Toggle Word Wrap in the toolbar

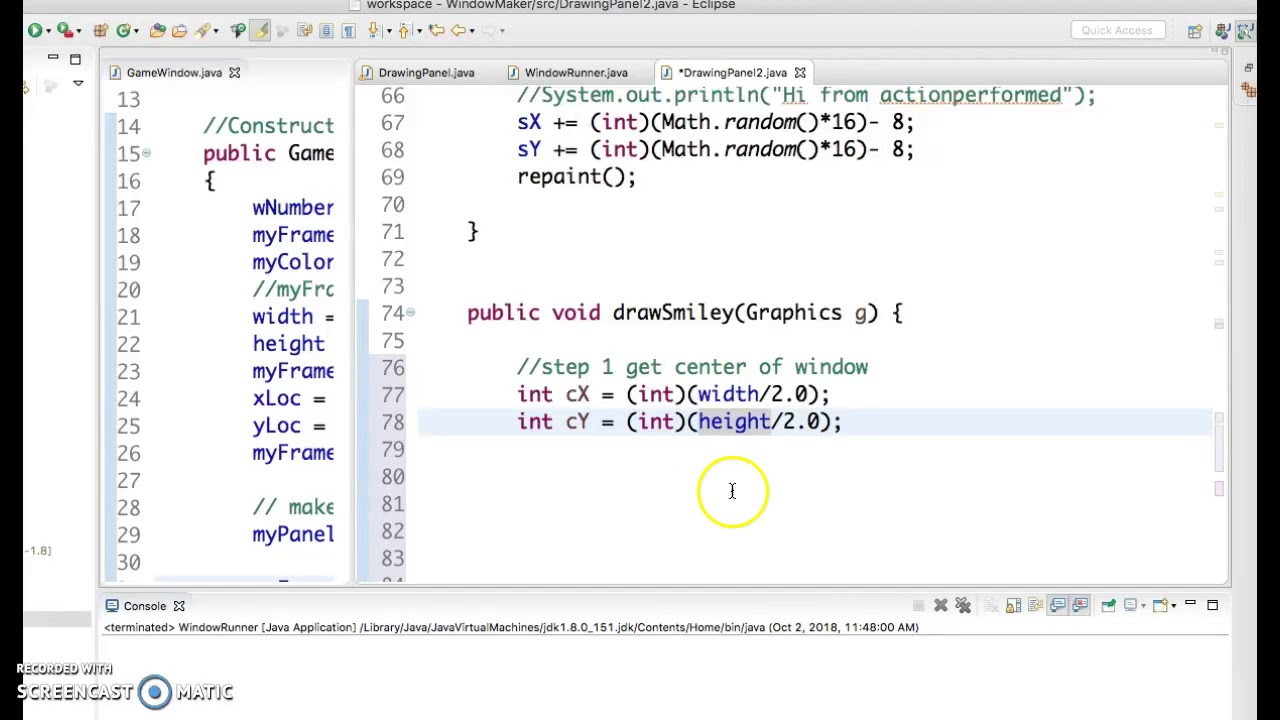(x=304, y=30)
